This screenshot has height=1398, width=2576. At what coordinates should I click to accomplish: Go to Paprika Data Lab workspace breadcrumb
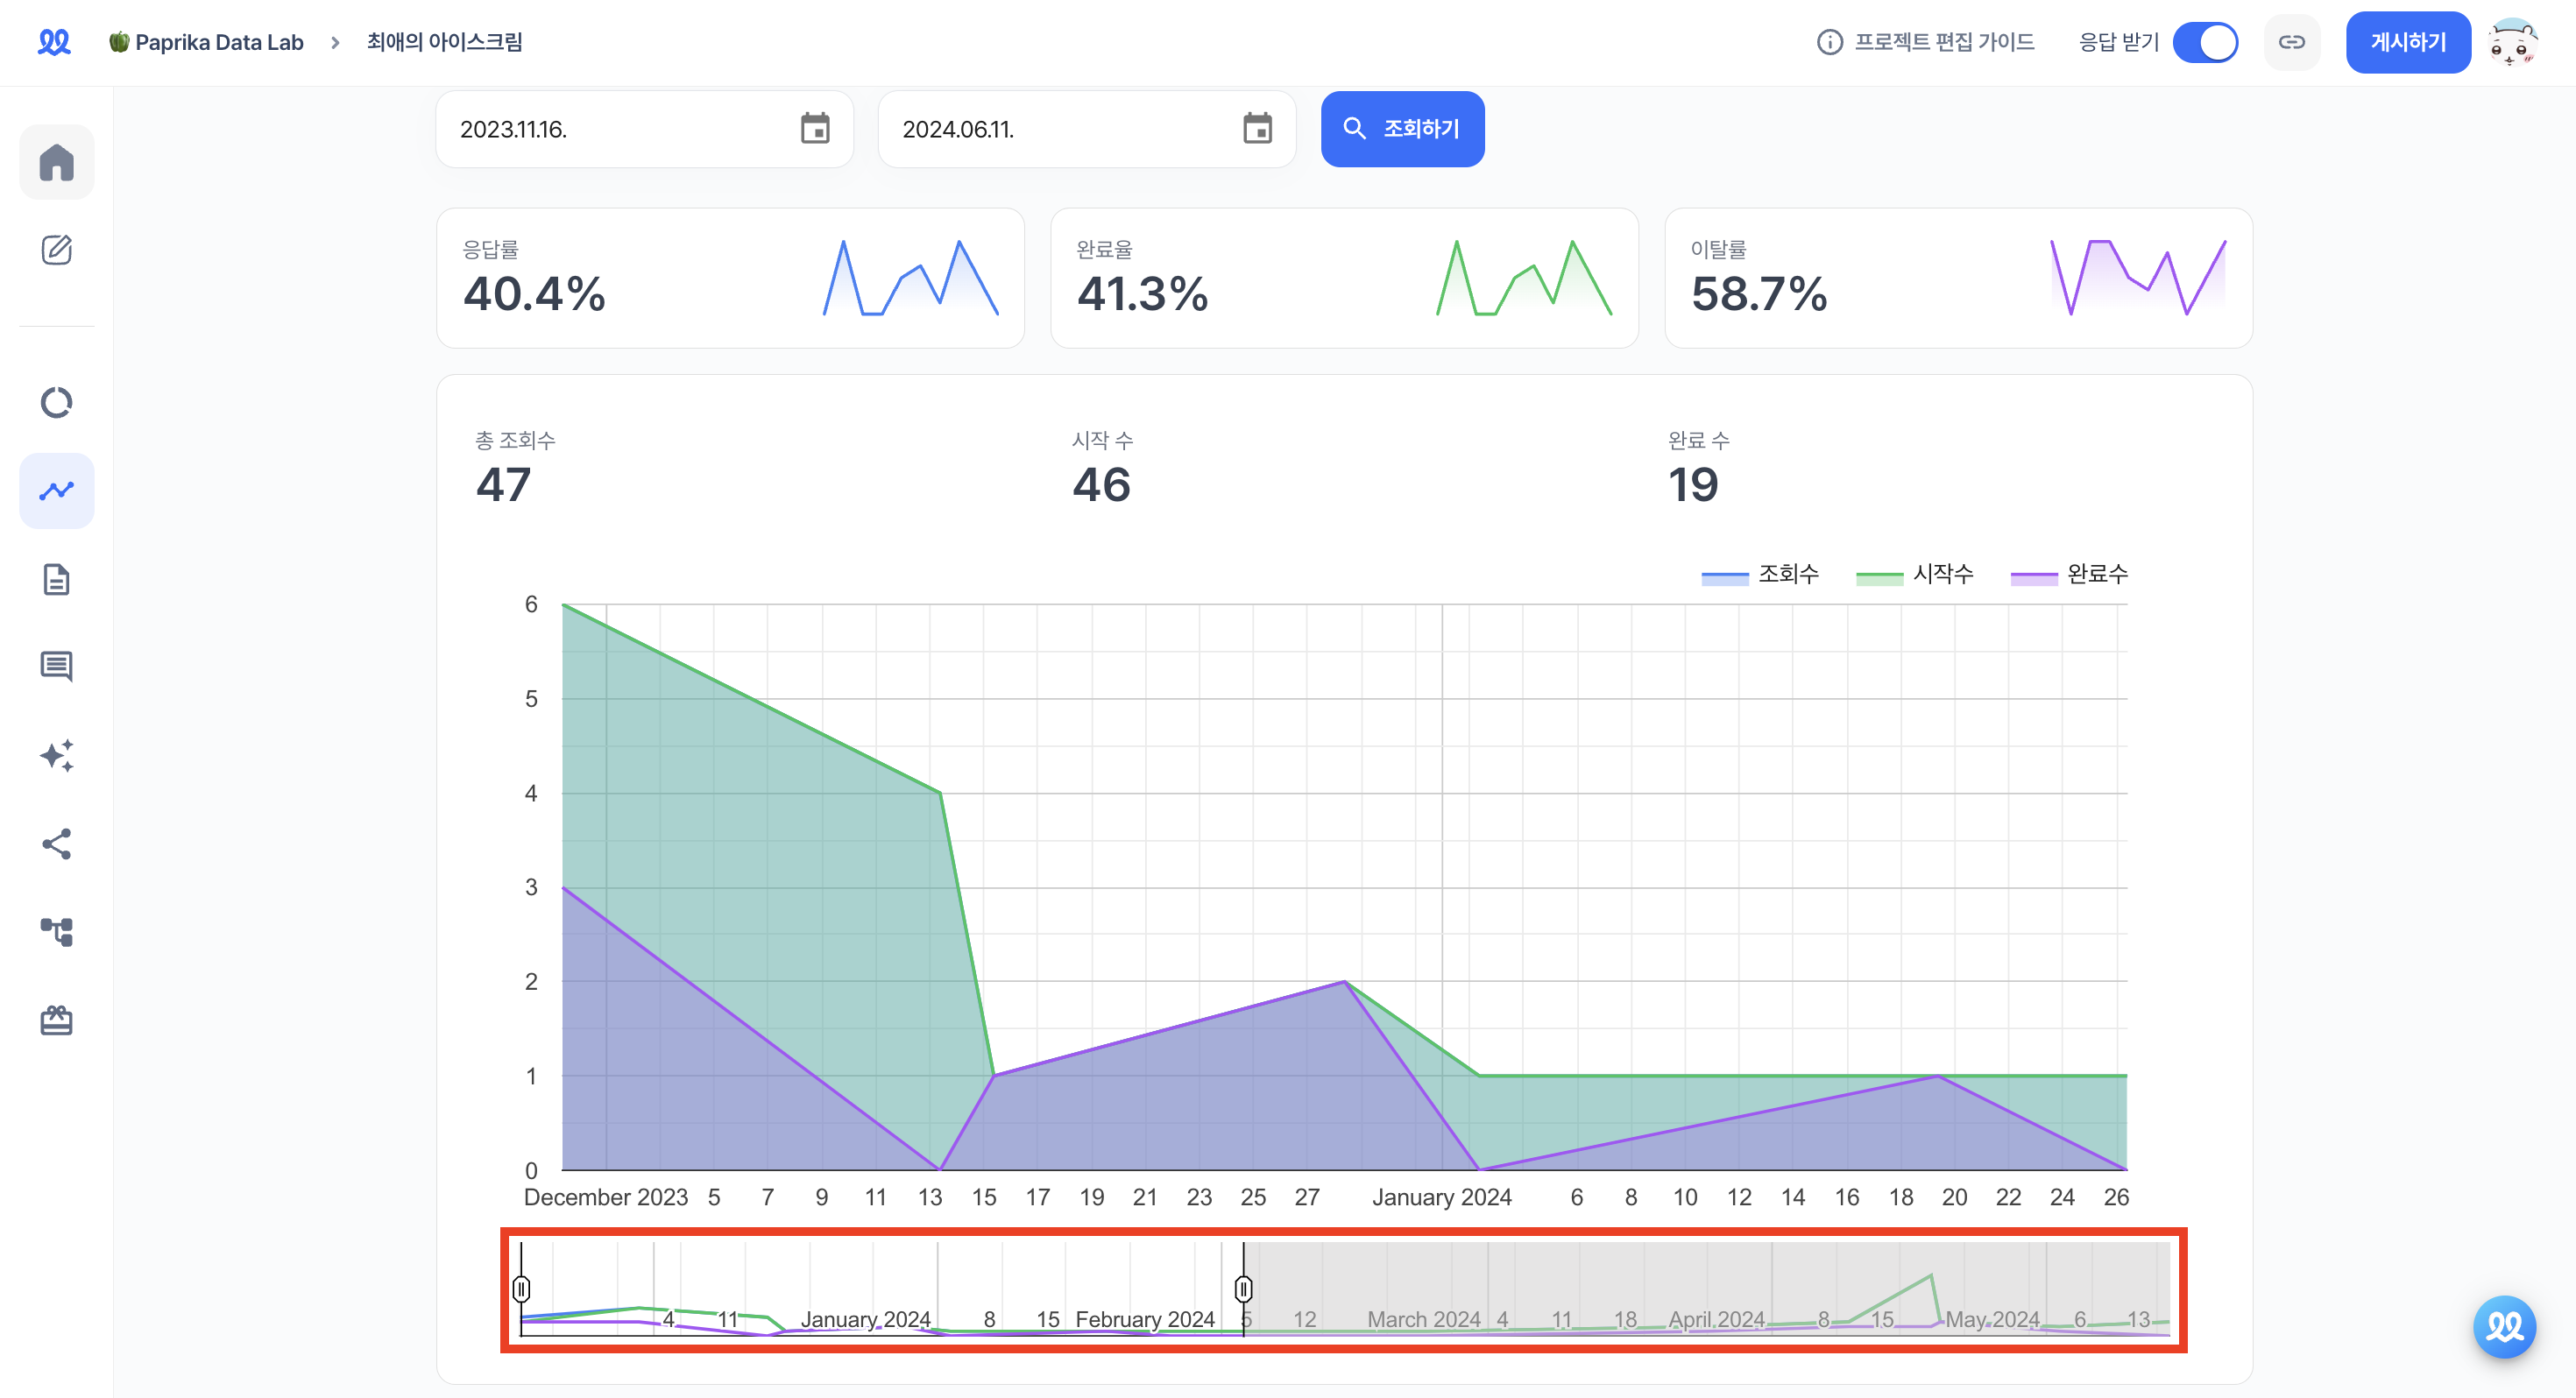(x=206, y=42)
